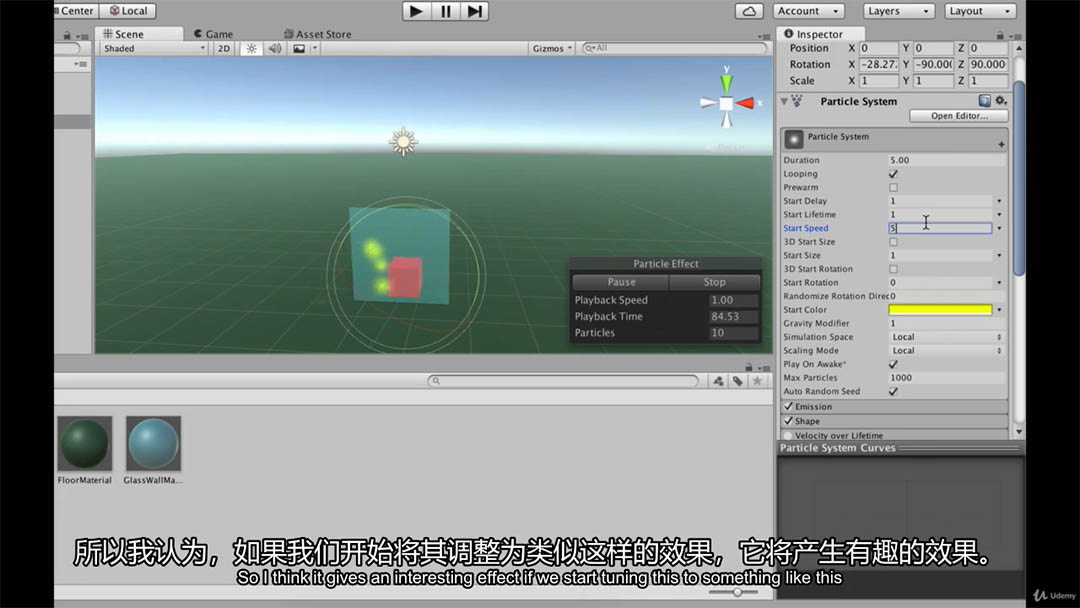Click the Pause button in toolbar
Image resolution: width=1080 pixels, height=608 pixels.
(x=446, y=11)
